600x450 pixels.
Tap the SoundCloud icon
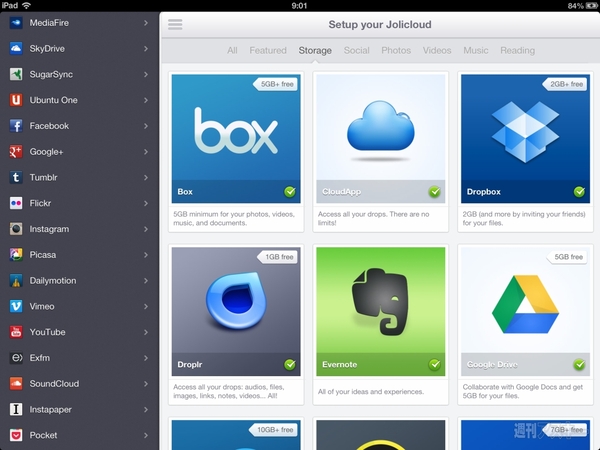click(x=16, y=384)
